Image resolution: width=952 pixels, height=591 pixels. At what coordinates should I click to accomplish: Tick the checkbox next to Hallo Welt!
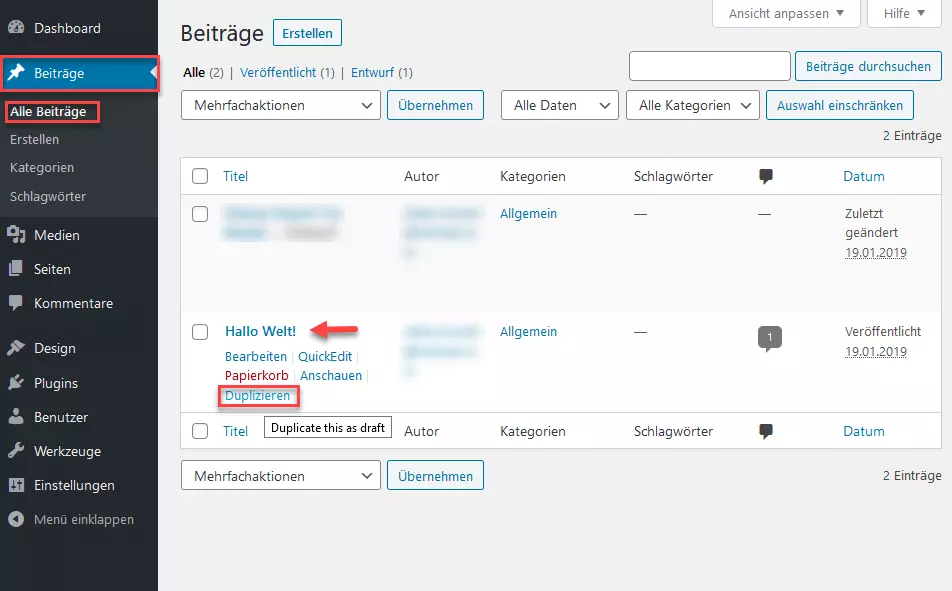click(x=200, y=332)
